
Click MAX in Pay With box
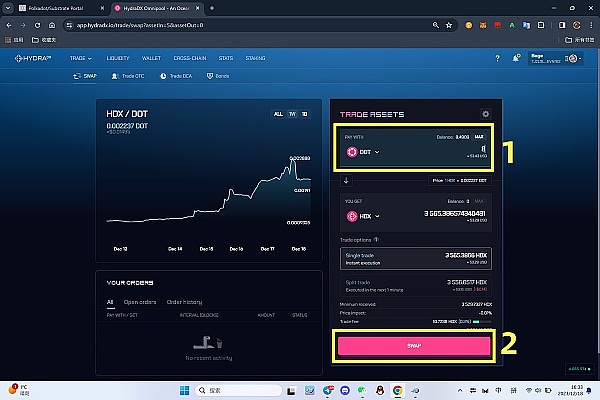click(478, 136)
